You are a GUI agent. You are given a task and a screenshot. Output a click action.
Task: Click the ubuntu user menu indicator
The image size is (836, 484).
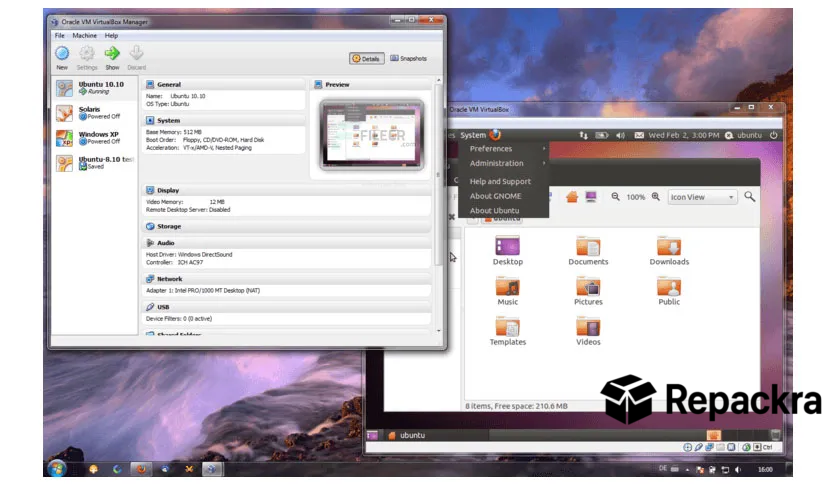point(744,135)
